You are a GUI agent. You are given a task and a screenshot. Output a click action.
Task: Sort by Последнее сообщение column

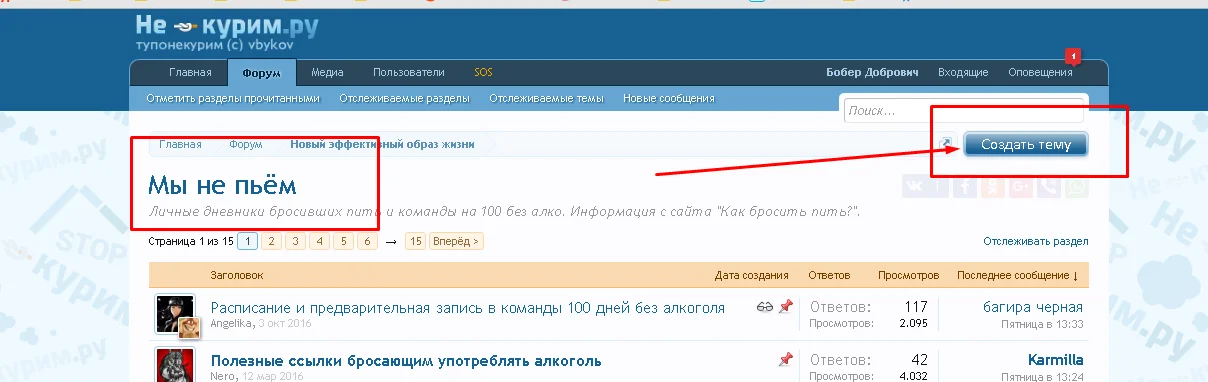[1018, 275]
